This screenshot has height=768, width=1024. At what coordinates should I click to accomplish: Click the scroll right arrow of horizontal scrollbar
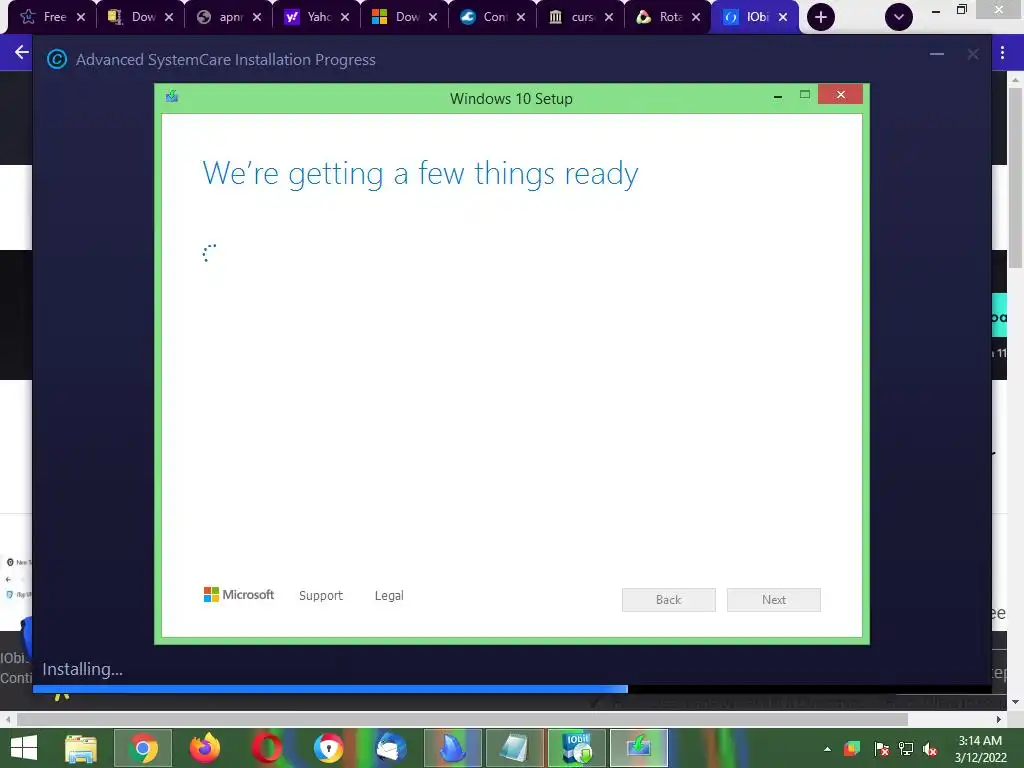[999, 720]
